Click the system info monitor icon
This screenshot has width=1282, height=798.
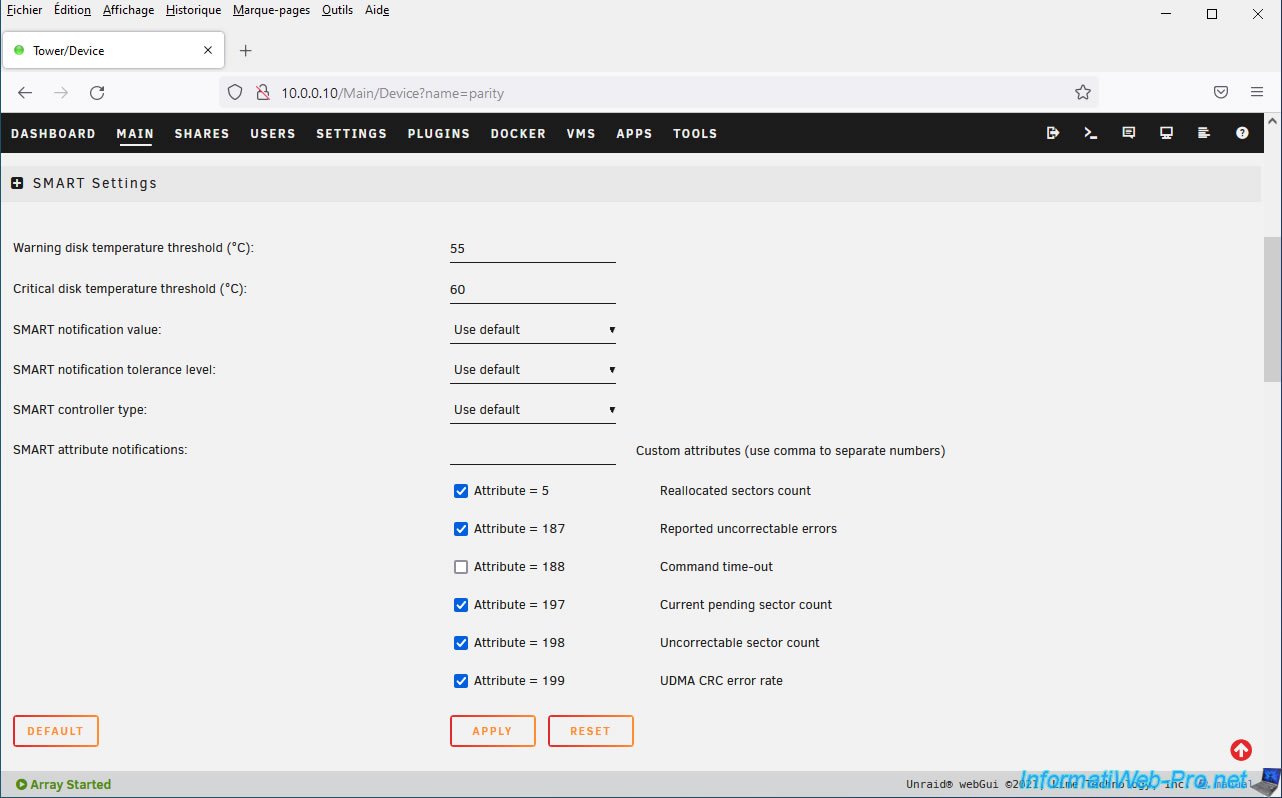1166,133
